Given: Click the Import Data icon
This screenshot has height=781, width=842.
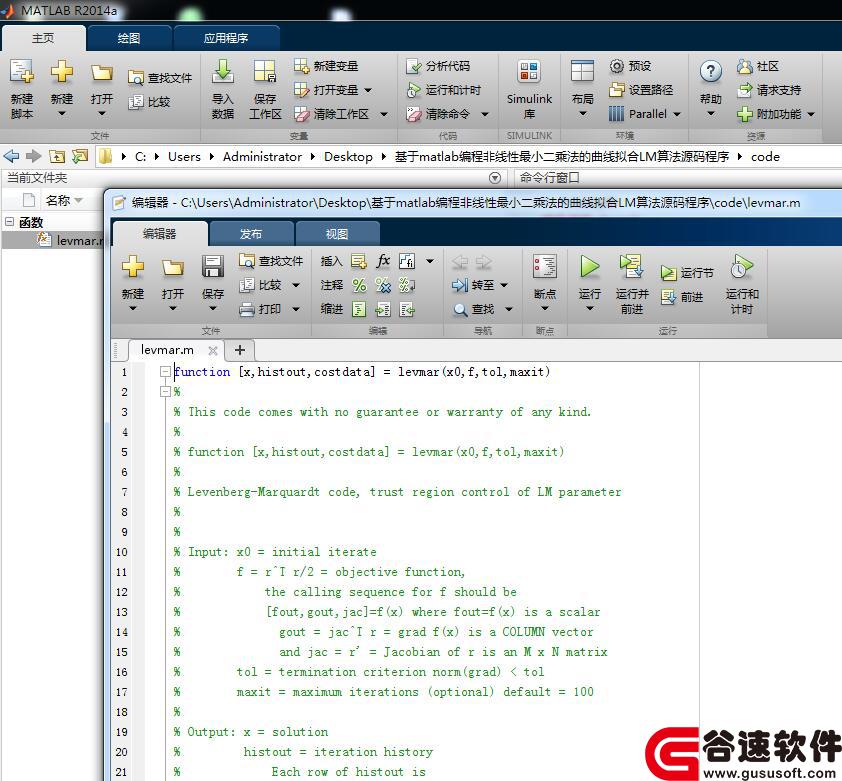Looking at the screenshot, I should (x=222, y=72).
